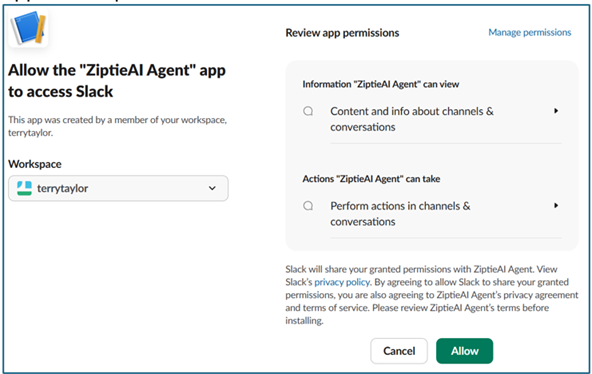
Task: Click the speech bubble icon beside Content and info
Action: [x=308, y=111]
